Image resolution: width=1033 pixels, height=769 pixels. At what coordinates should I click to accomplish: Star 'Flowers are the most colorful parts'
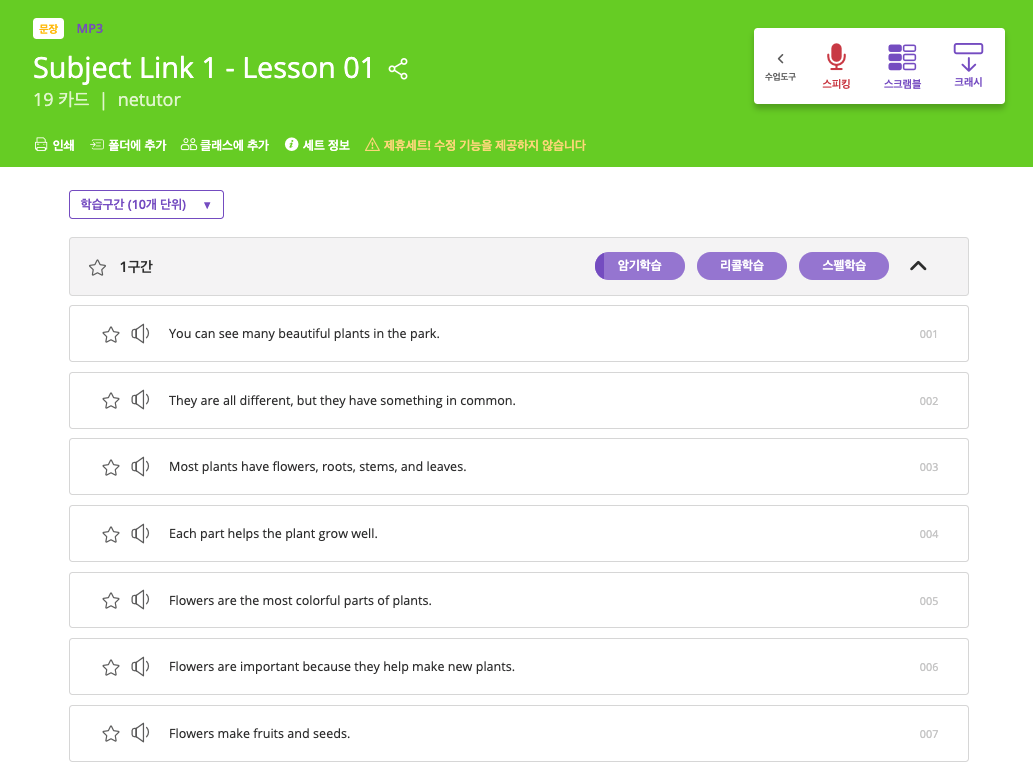pyautogui.click(x=111, y=600)
